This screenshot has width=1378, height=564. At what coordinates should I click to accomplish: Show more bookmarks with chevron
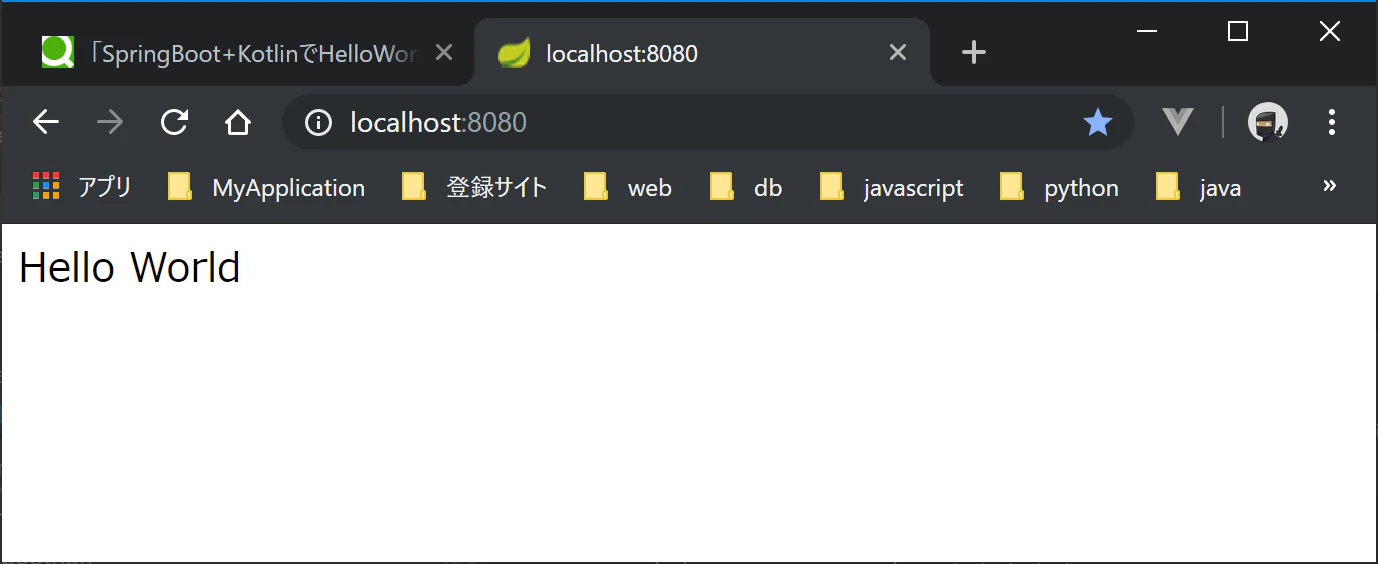pyautogui.click(x=1329, y=186)
